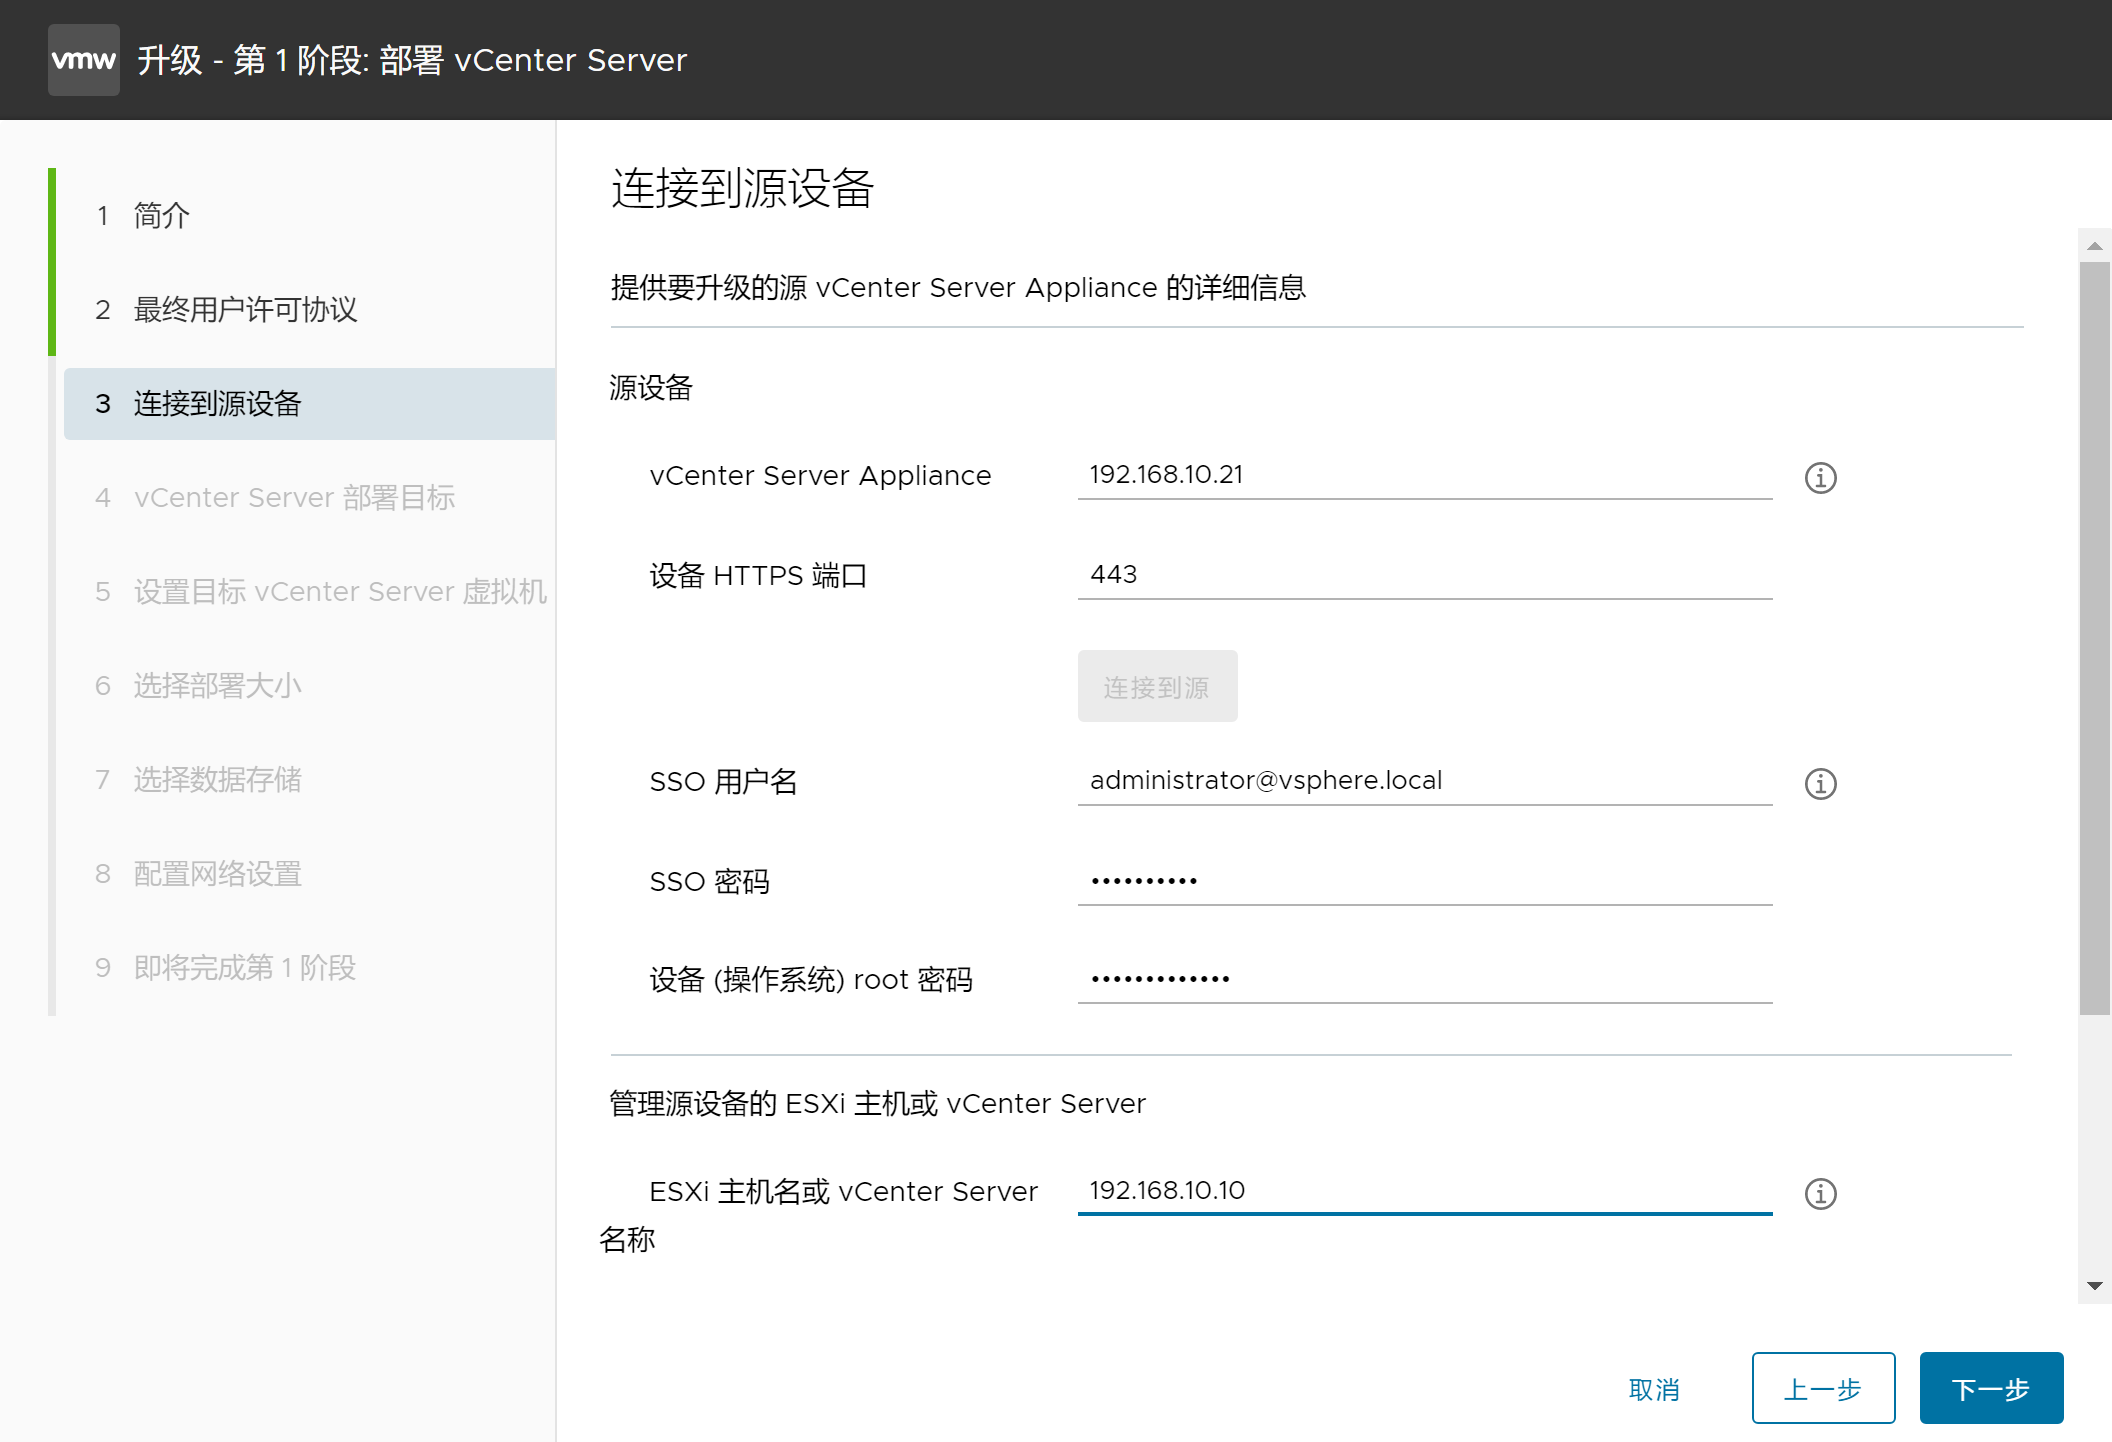Select step 9 即将完成第 1 阶段
The width and height of the screenshot is (2112, 1442).
tap(310, 968)
